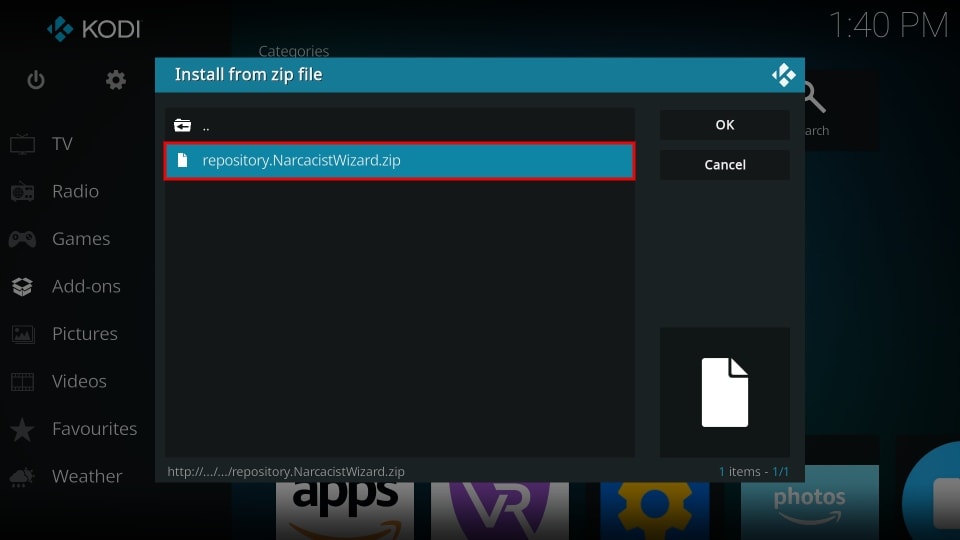
Task: Click the Radio icon in sidebar
Action: pyautogui.click(x=23, y=192)
